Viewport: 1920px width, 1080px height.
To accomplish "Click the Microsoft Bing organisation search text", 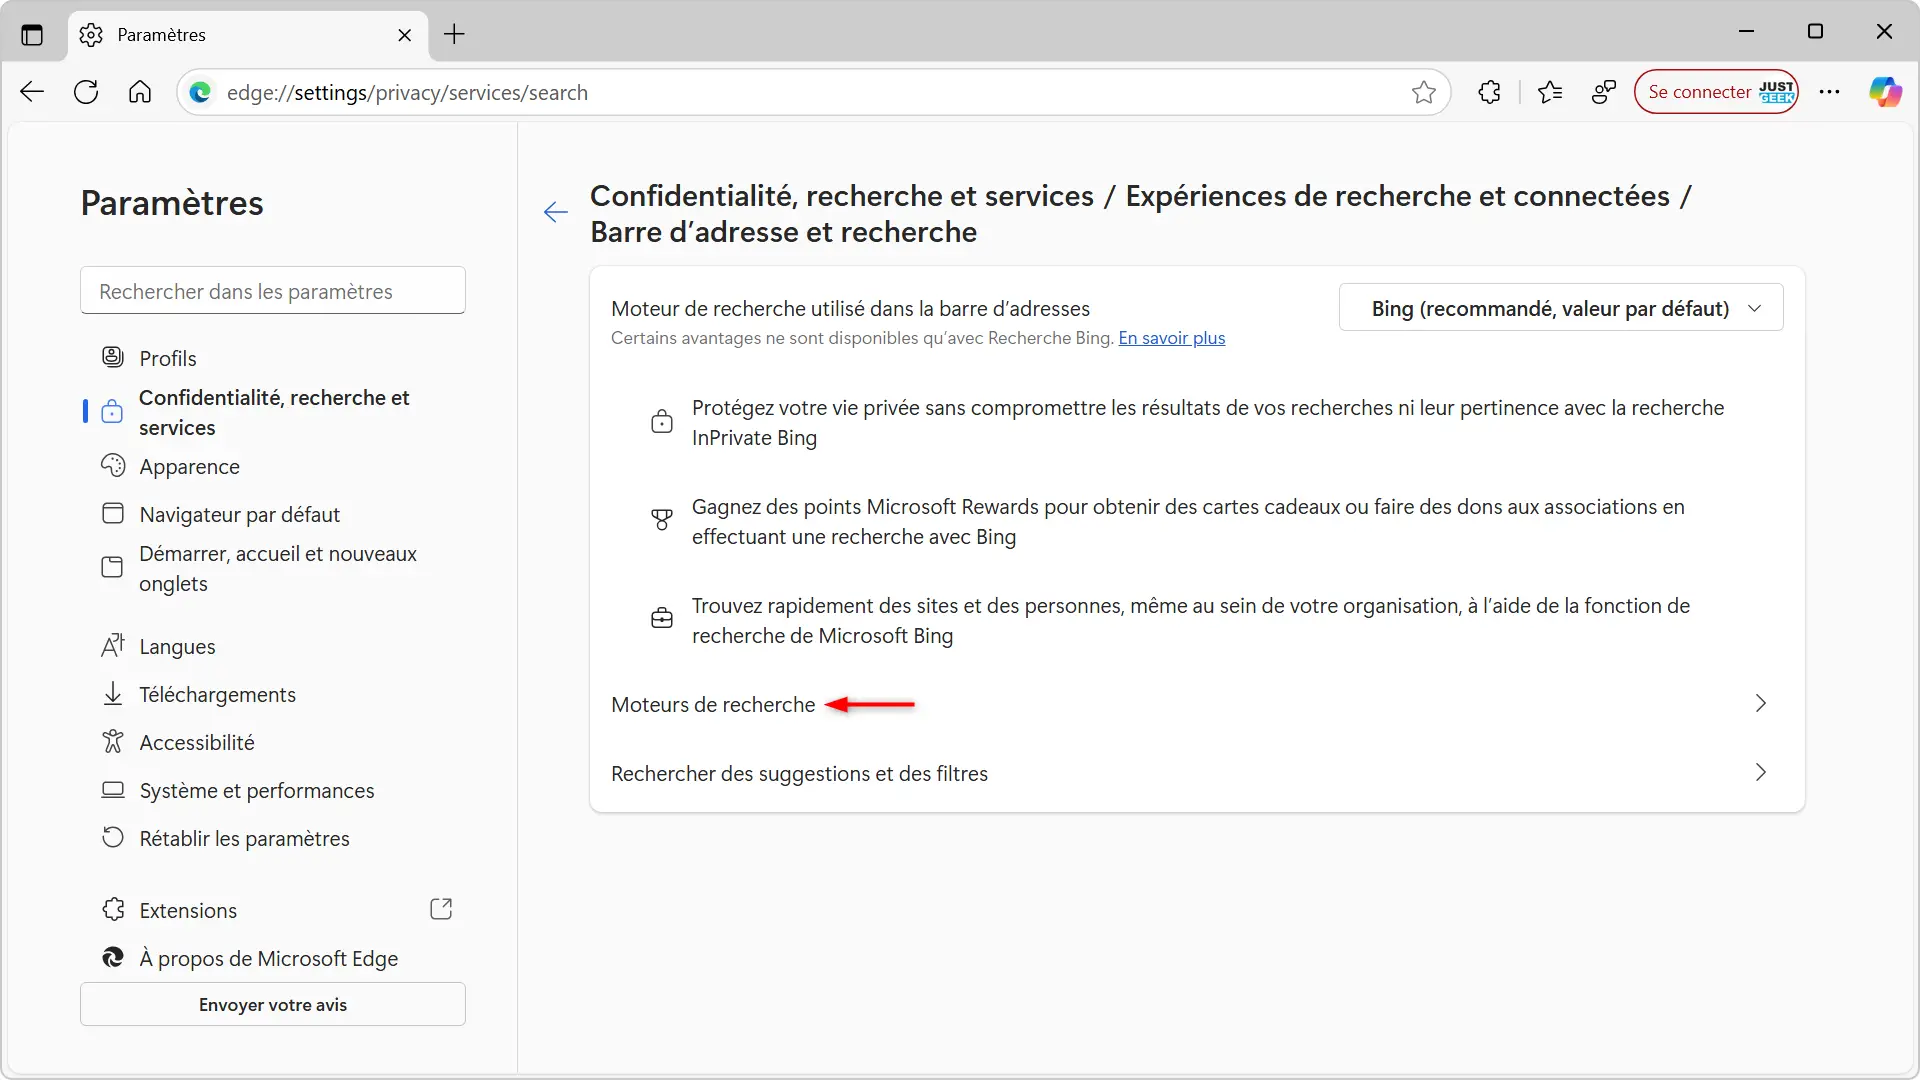I will 1191,620.
